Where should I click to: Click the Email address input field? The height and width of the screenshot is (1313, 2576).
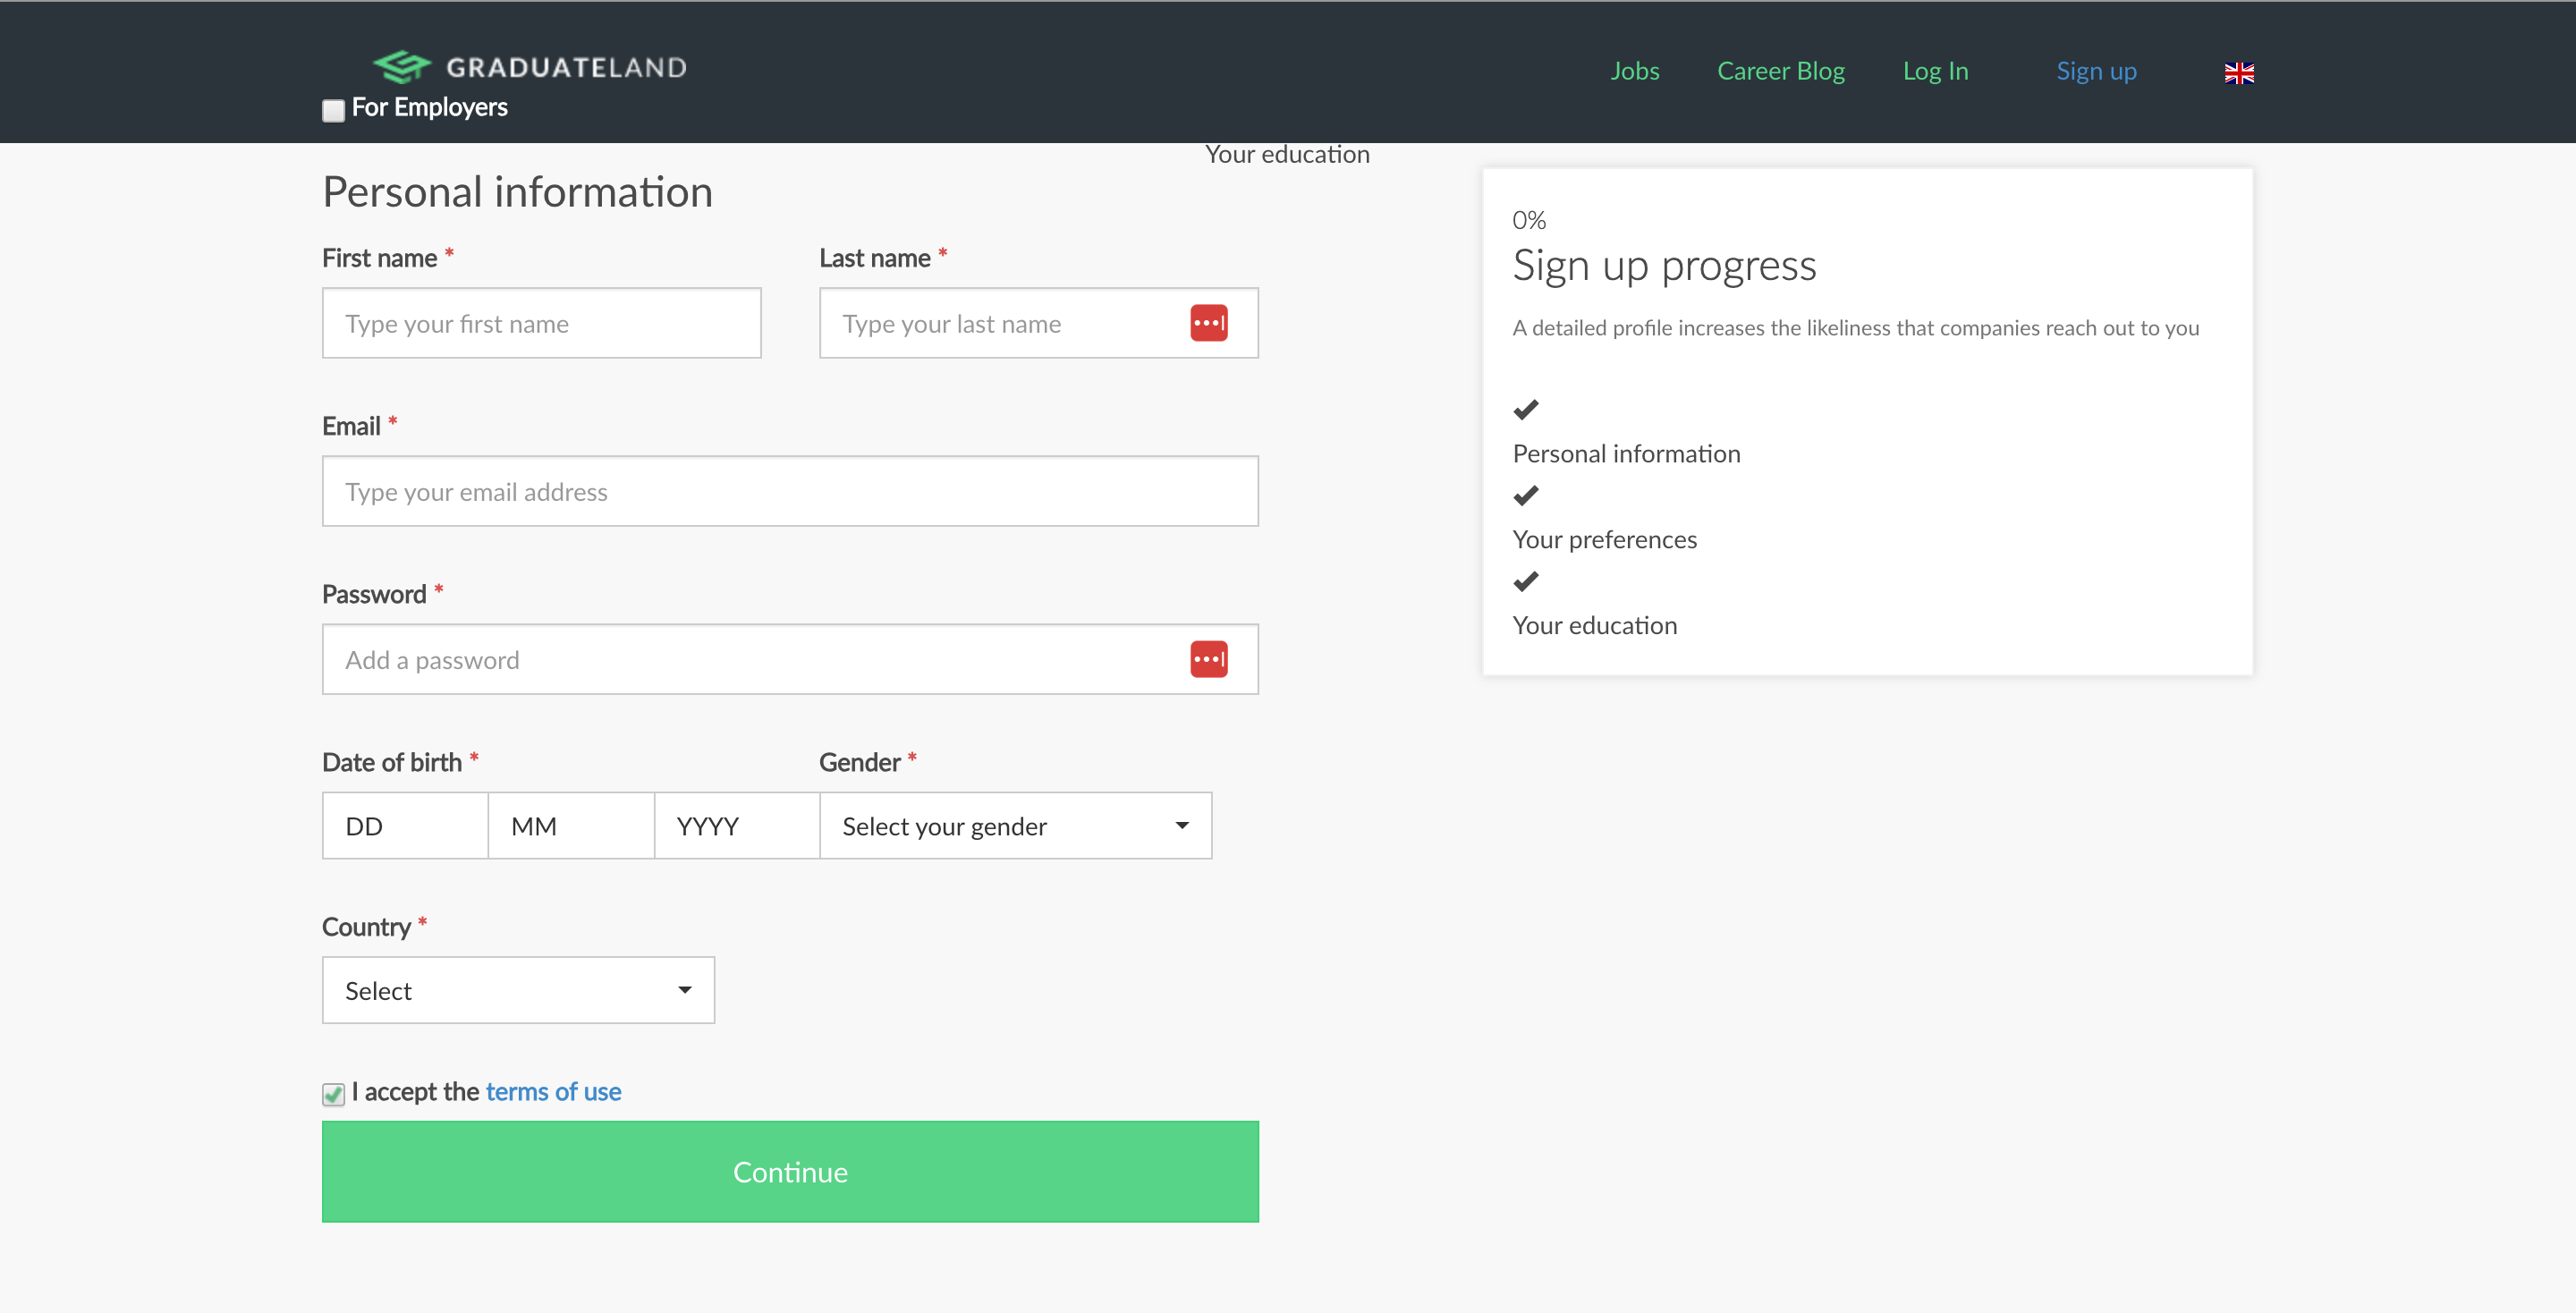(790, 491)
